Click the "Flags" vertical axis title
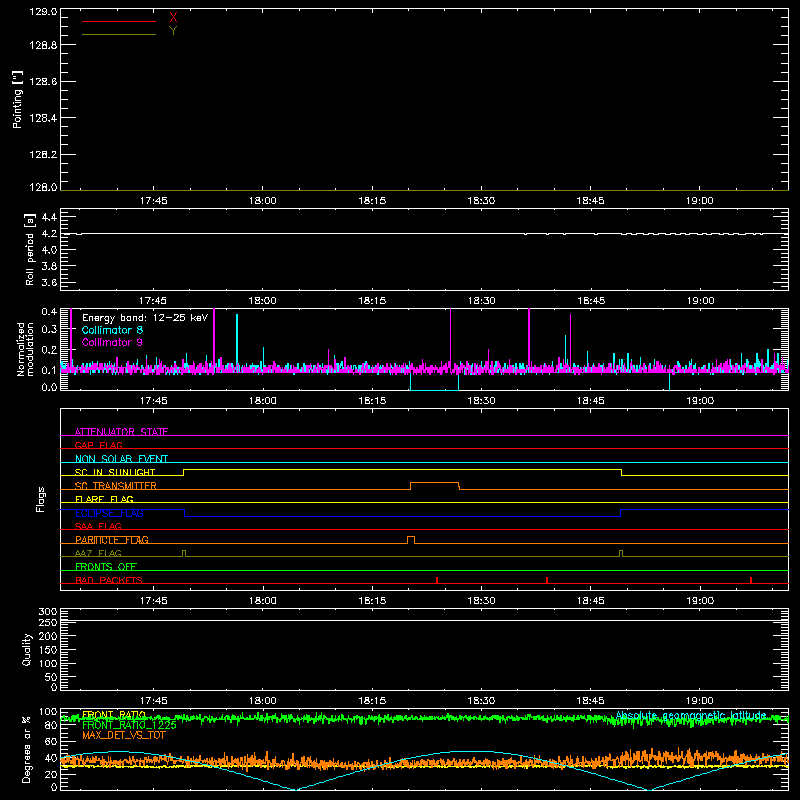 (x=40, y=499)
